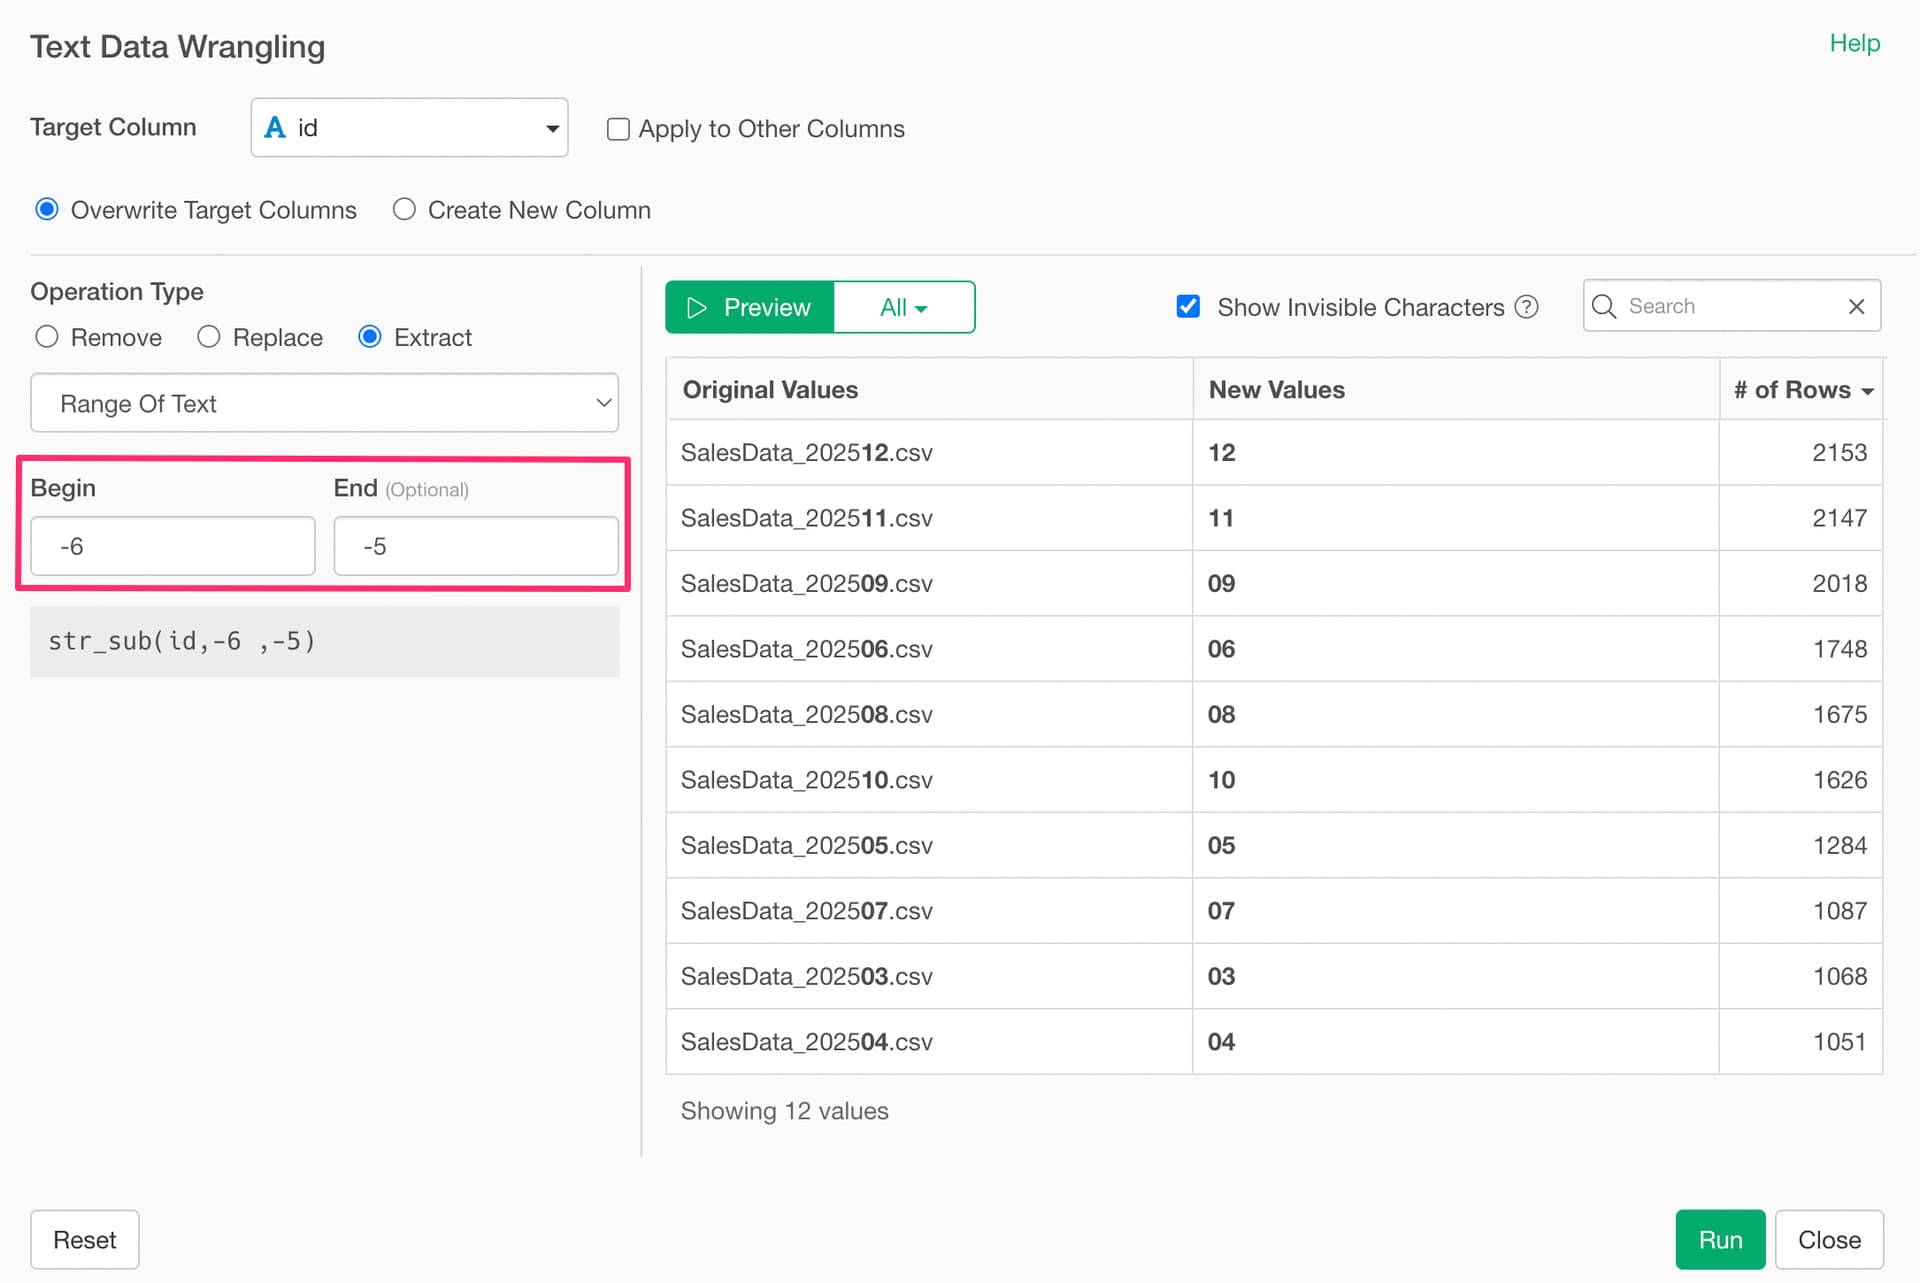The image size is (1920, 1283).
Task: Open the Target Column id dropdown
Action: tap(409, 128)
